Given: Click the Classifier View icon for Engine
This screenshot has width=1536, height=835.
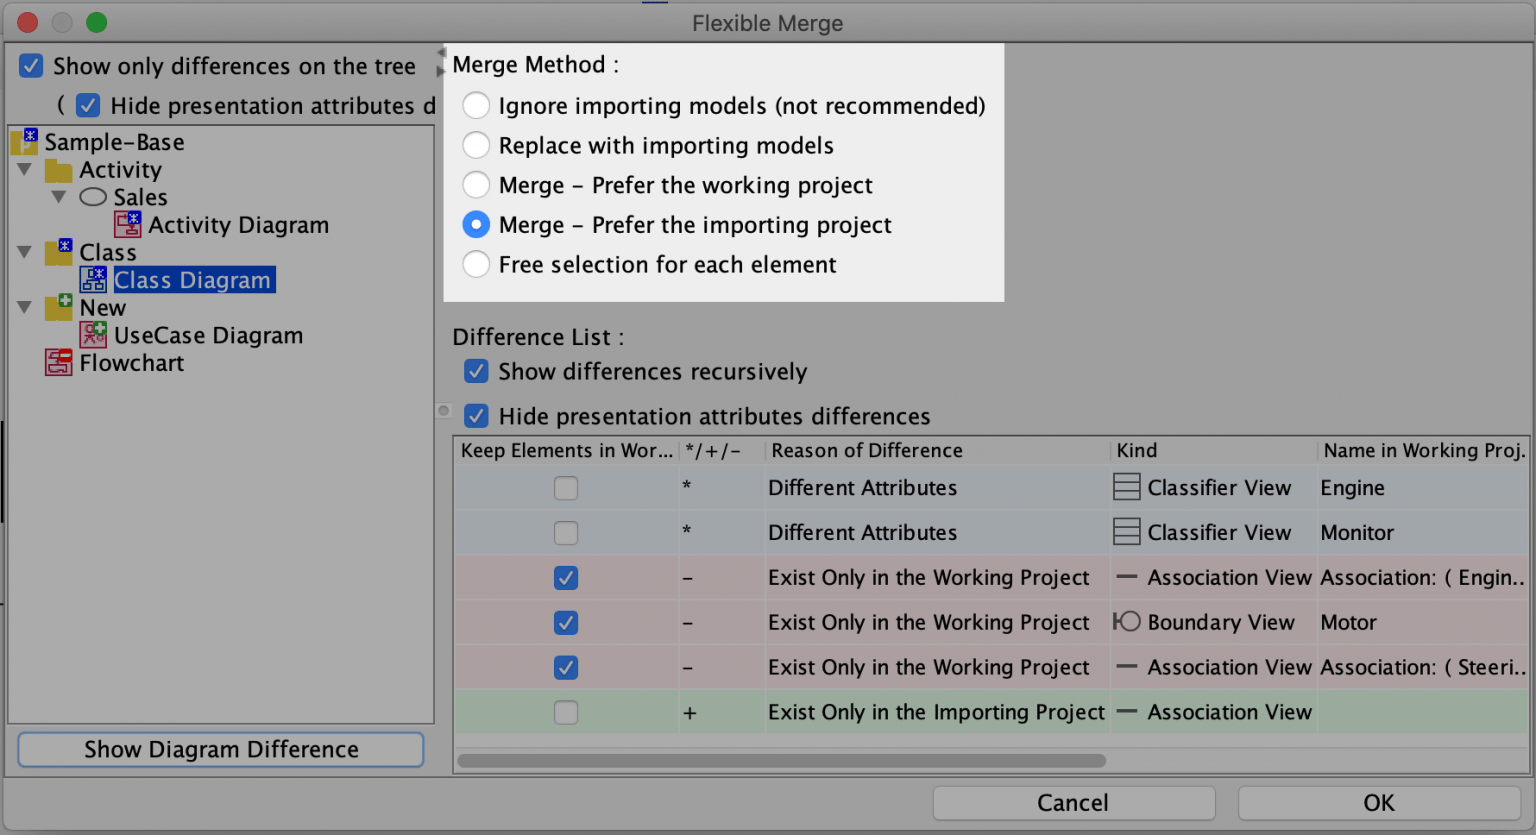Looking at the screenshot, I should pyautogui.click(x=1127, y=487).
